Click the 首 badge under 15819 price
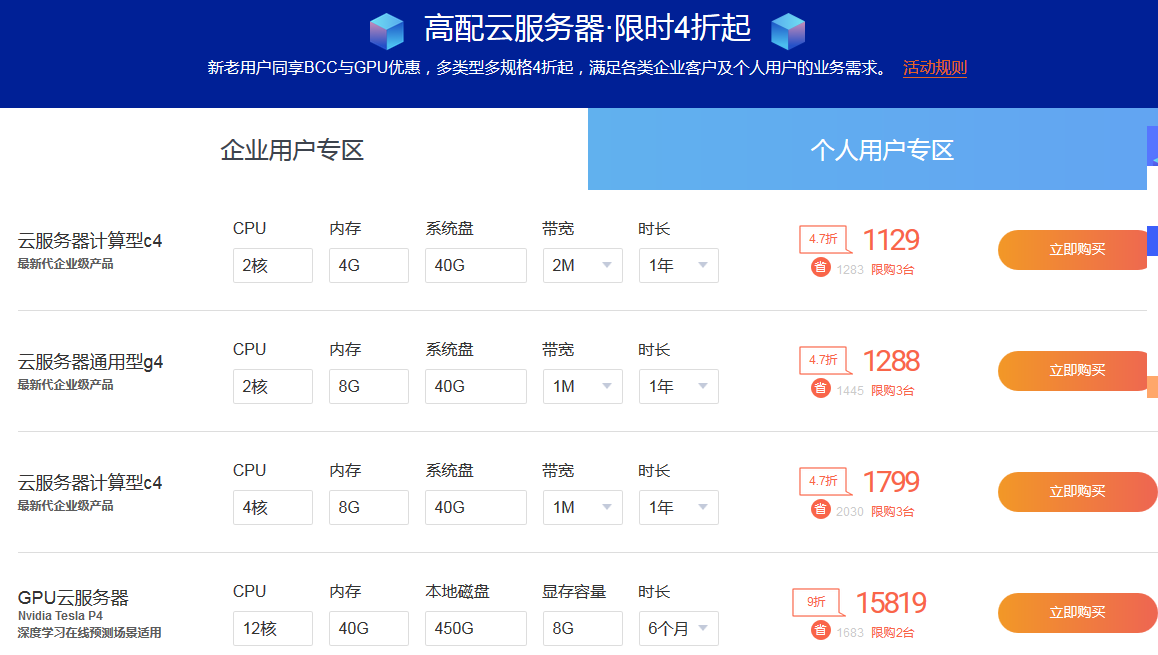The height and width of the screenshot is (655, 1158). 820,631
